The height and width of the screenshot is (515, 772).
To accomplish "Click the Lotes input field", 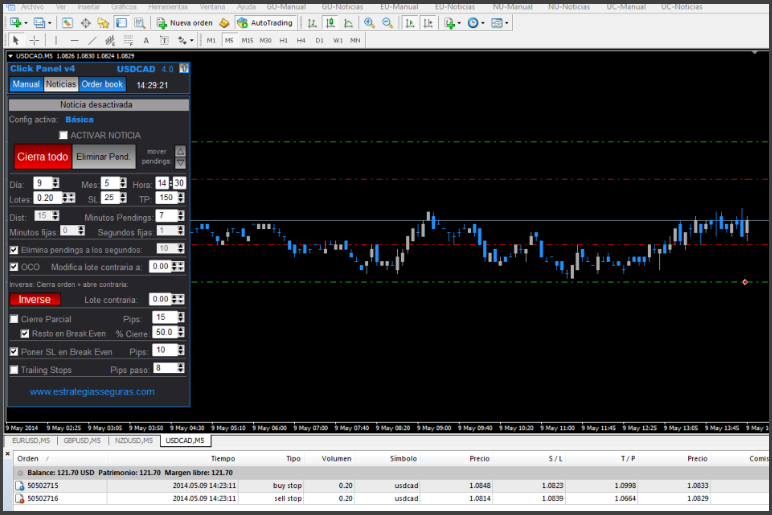I will (45, 198).
